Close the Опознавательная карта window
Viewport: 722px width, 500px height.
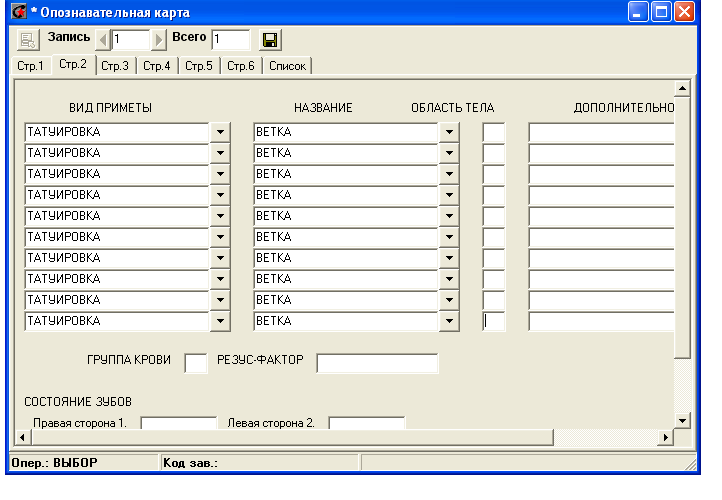pyautogui.click(x=685, y=12)
